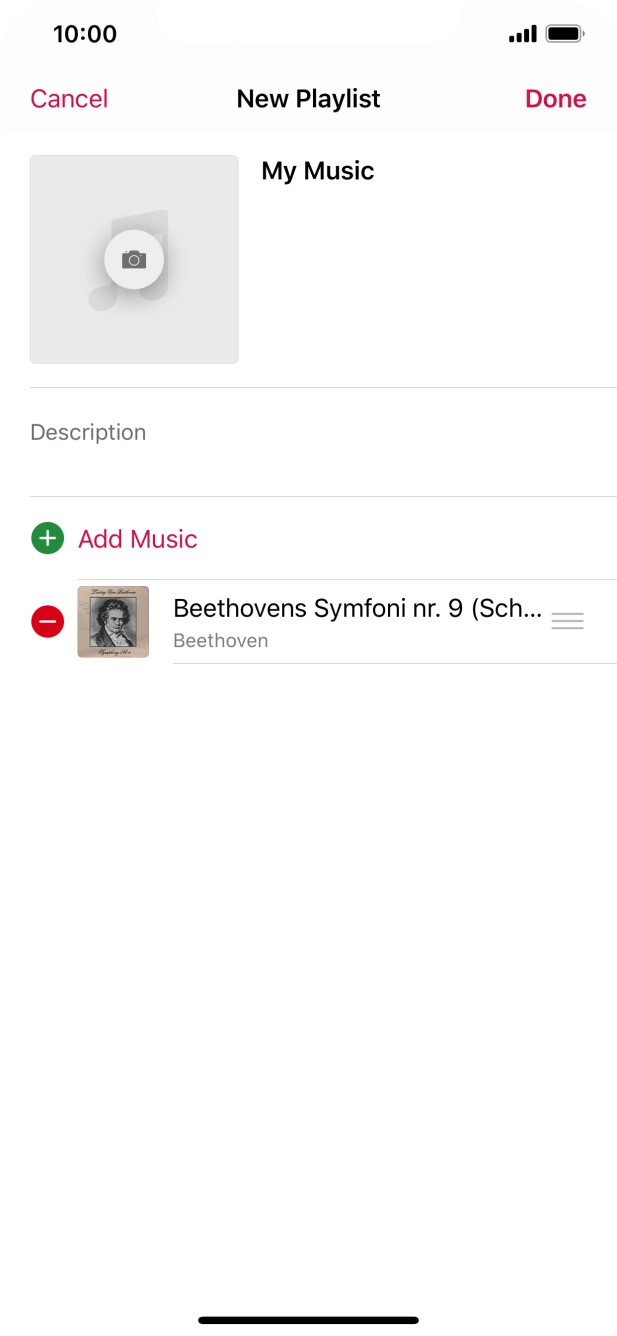Tap the cellular signal strength icon
This screenshot has width=617, height=1336.
pos(522,35)
